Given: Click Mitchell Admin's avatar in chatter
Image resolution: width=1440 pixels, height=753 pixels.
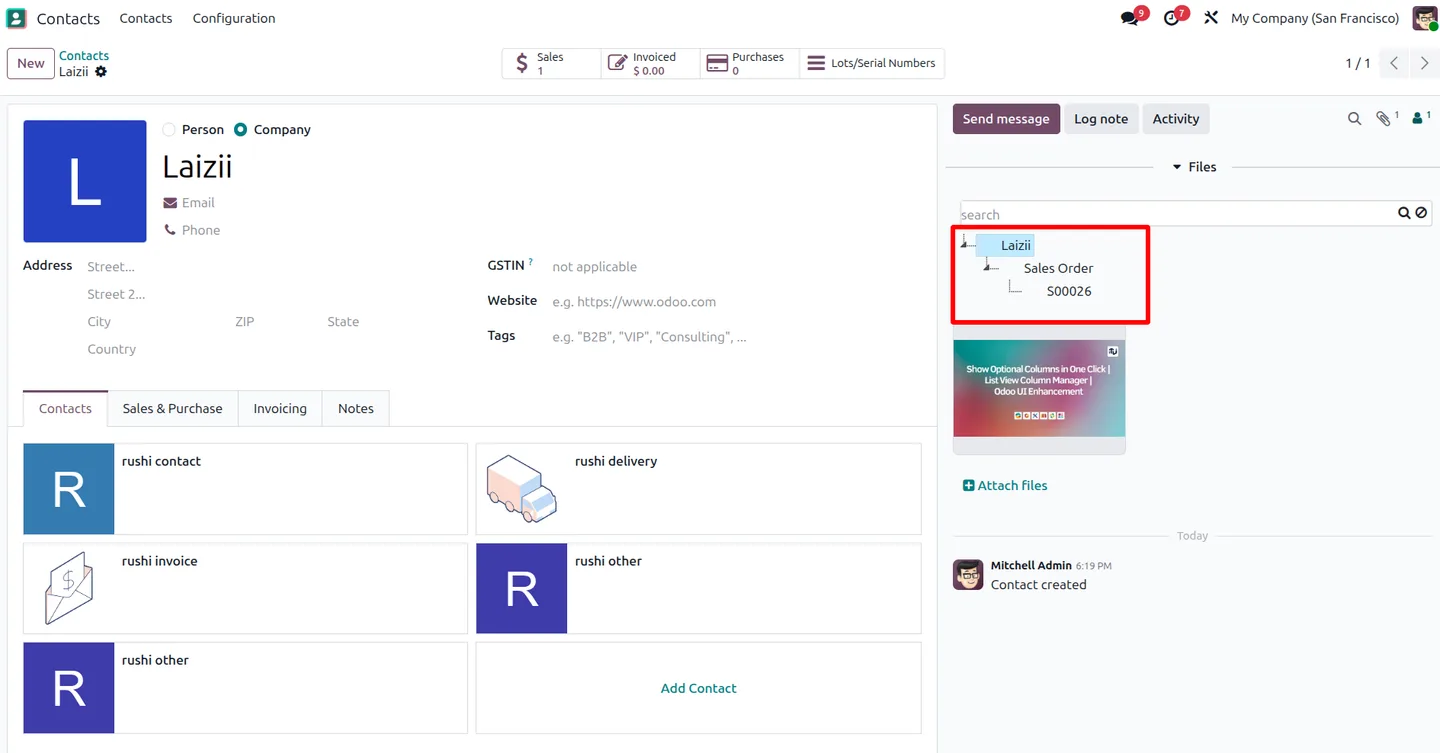Looking at the screenshot, I should [968, 575].
